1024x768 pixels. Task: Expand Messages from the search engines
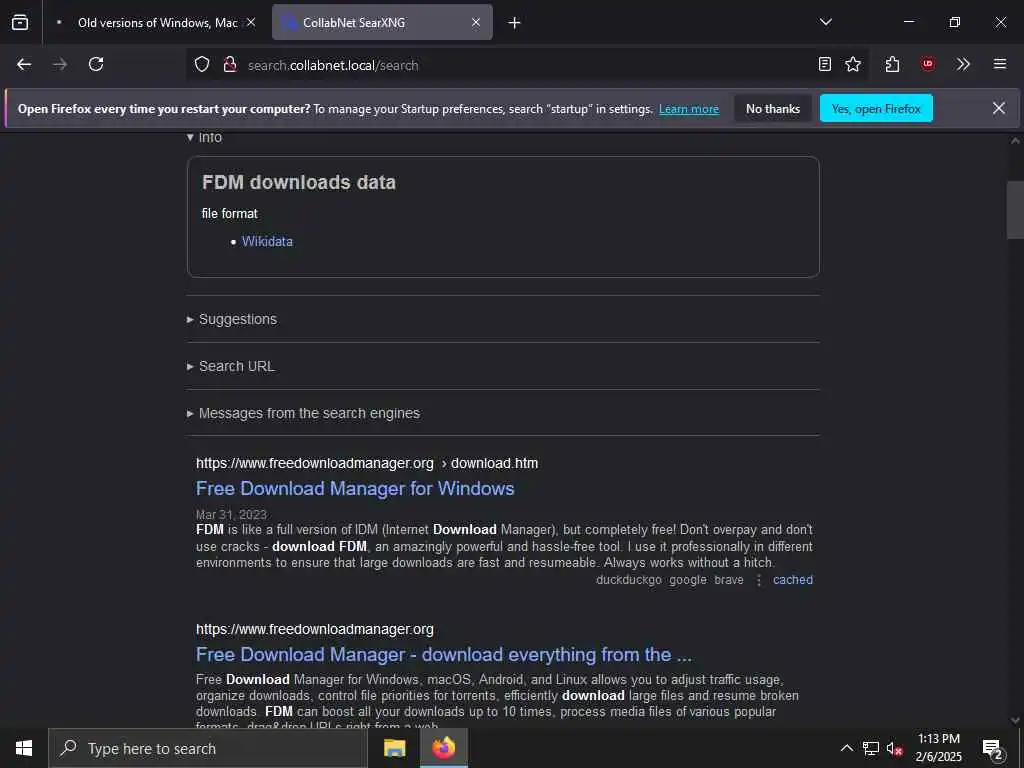(303, 413)
